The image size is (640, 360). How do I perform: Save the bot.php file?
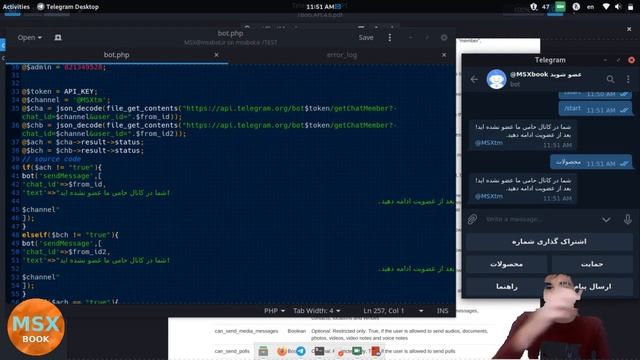366,37
